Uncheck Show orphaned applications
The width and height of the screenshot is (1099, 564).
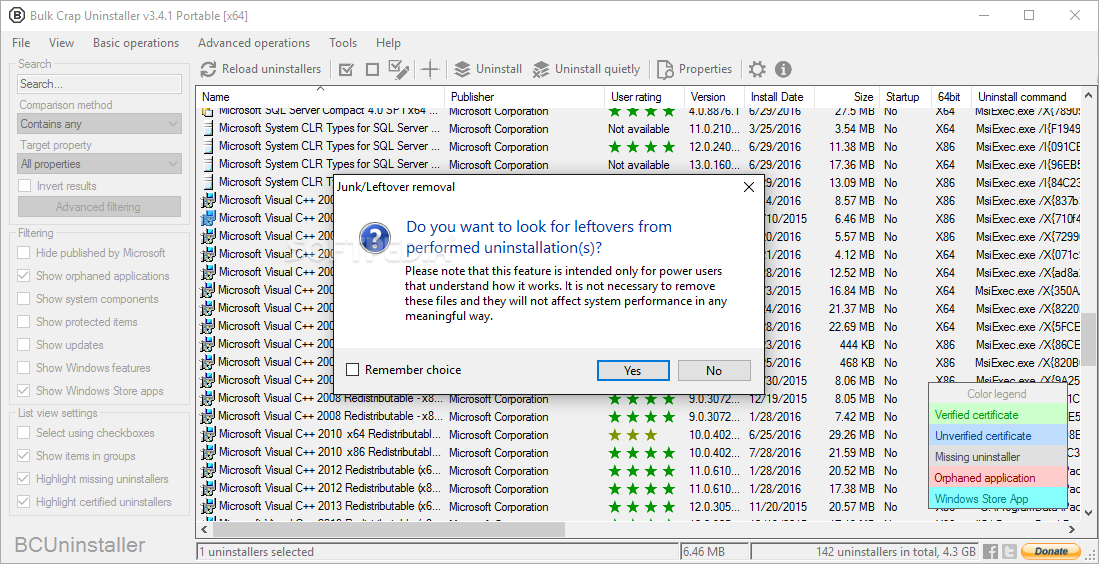click(x=24, y=276)
